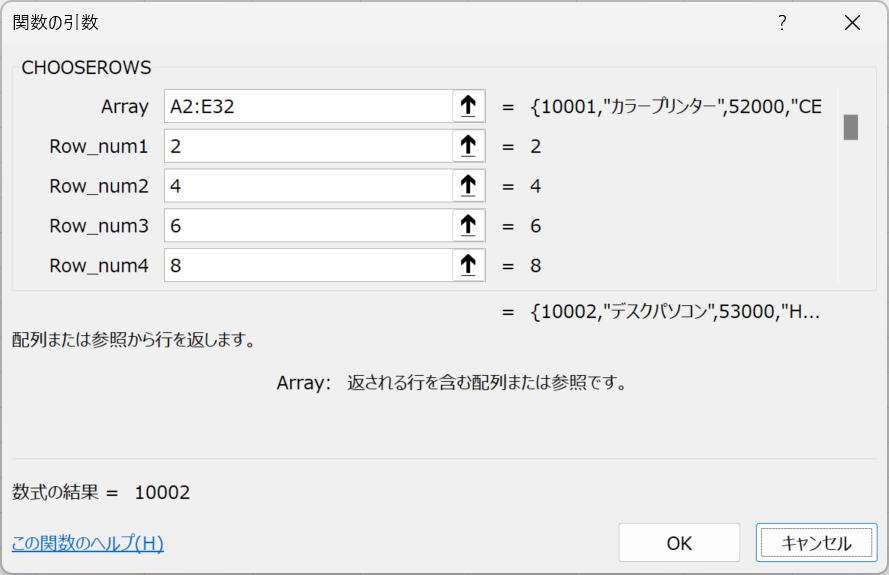The image size is (889, 575).
Task: Click the Row_num4 range selector arrow icon
Action: (x=467, y=266)
